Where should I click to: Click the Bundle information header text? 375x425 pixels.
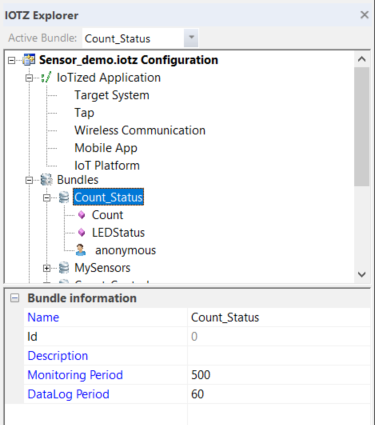(x=82, y=298)
